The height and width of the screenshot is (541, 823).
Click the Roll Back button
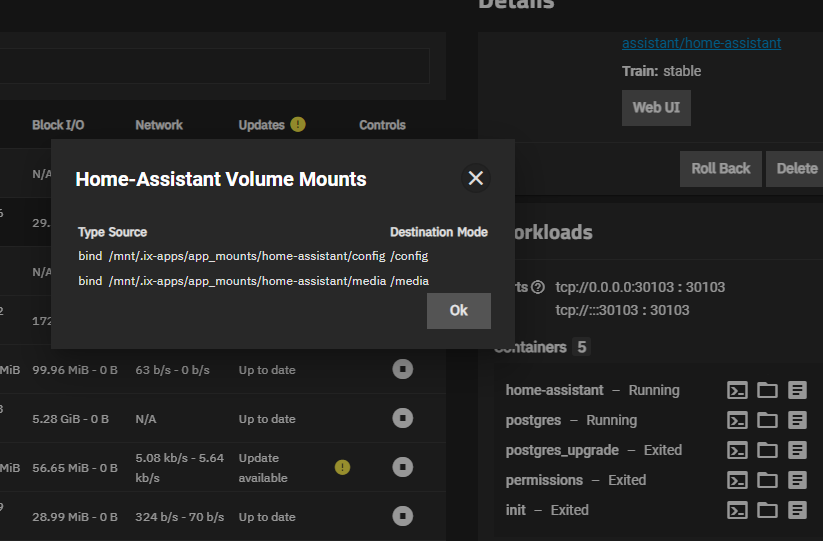[721, 169]
